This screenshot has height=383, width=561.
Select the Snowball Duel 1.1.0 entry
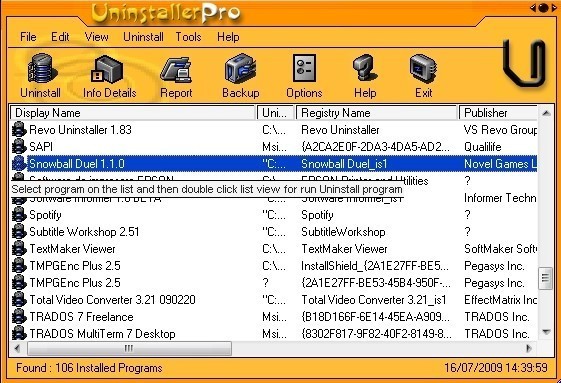(274, 164)
